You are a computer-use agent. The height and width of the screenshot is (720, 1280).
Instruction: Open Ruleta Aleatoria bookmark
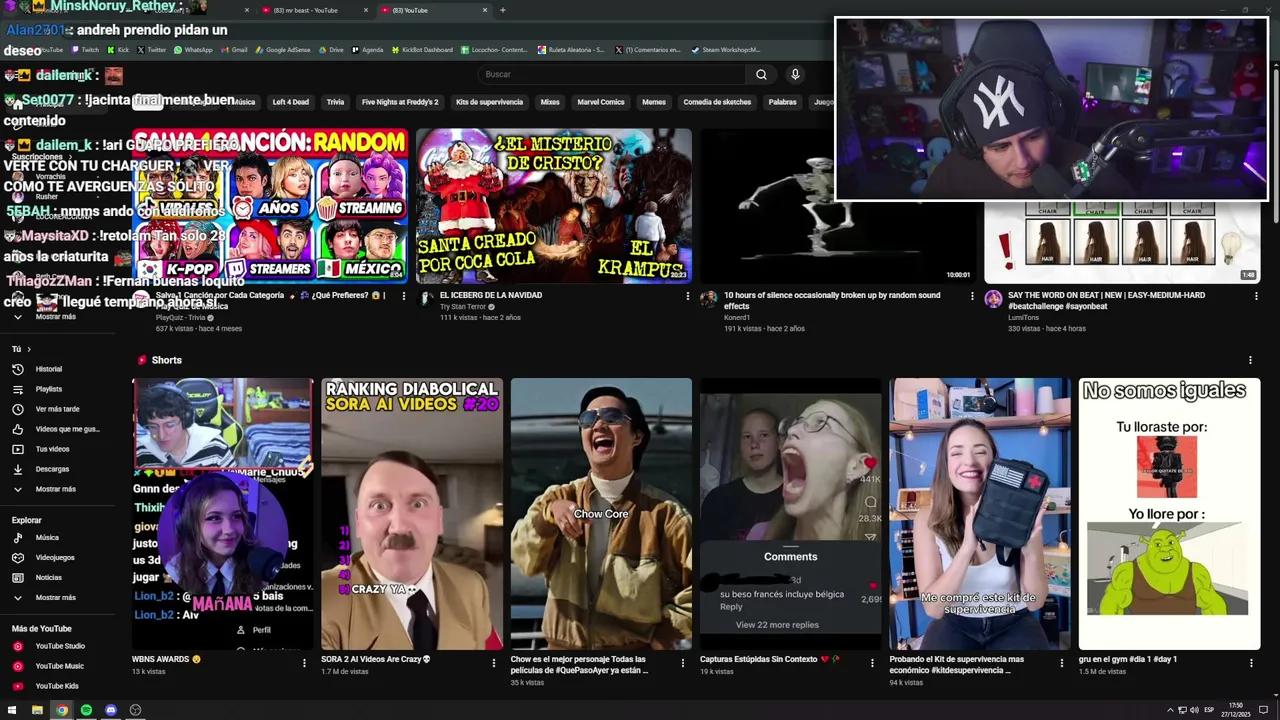[x=571, y=49]
